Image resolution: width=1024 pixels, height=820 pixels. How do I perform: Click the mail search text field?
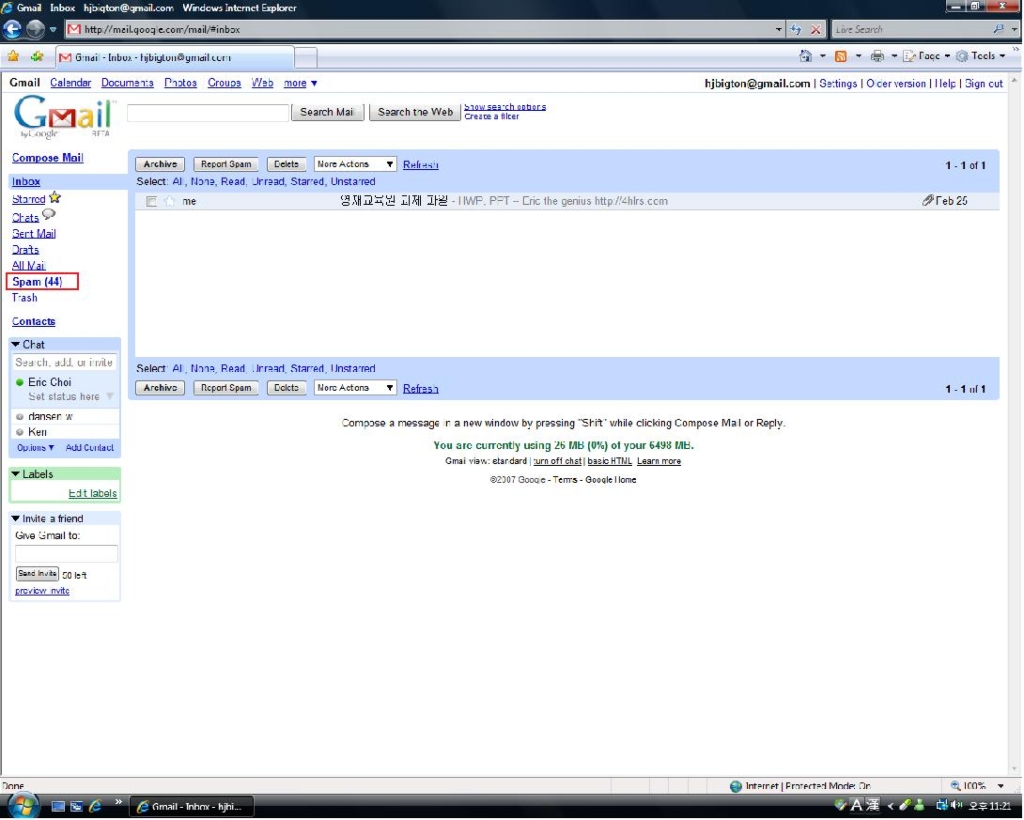tap(208, 112)
